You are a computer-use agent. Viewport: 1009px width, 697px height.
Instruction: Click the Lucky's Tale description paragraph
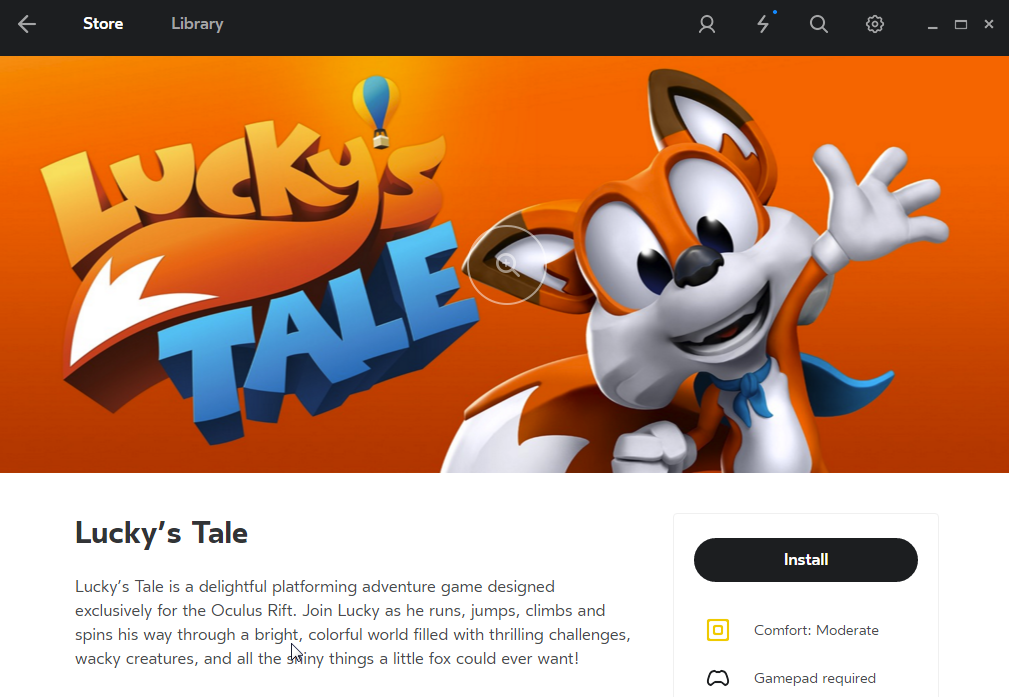[353, 622]
